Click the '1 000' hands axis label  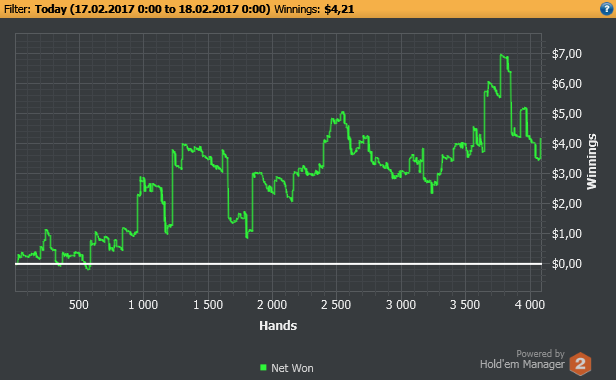[143, 305]
